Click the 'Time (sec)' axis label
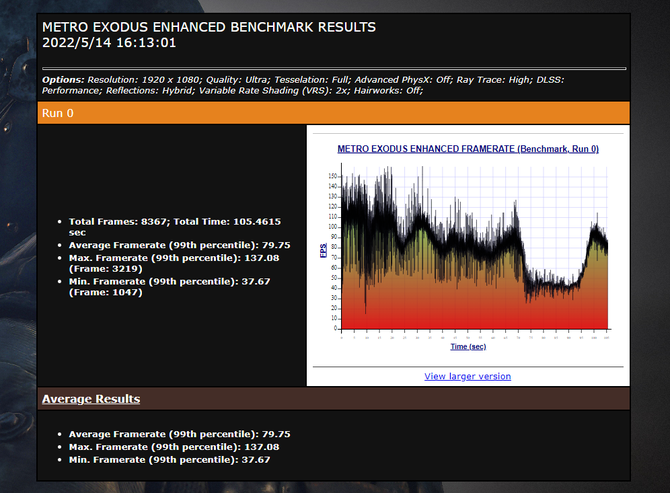 467,346
